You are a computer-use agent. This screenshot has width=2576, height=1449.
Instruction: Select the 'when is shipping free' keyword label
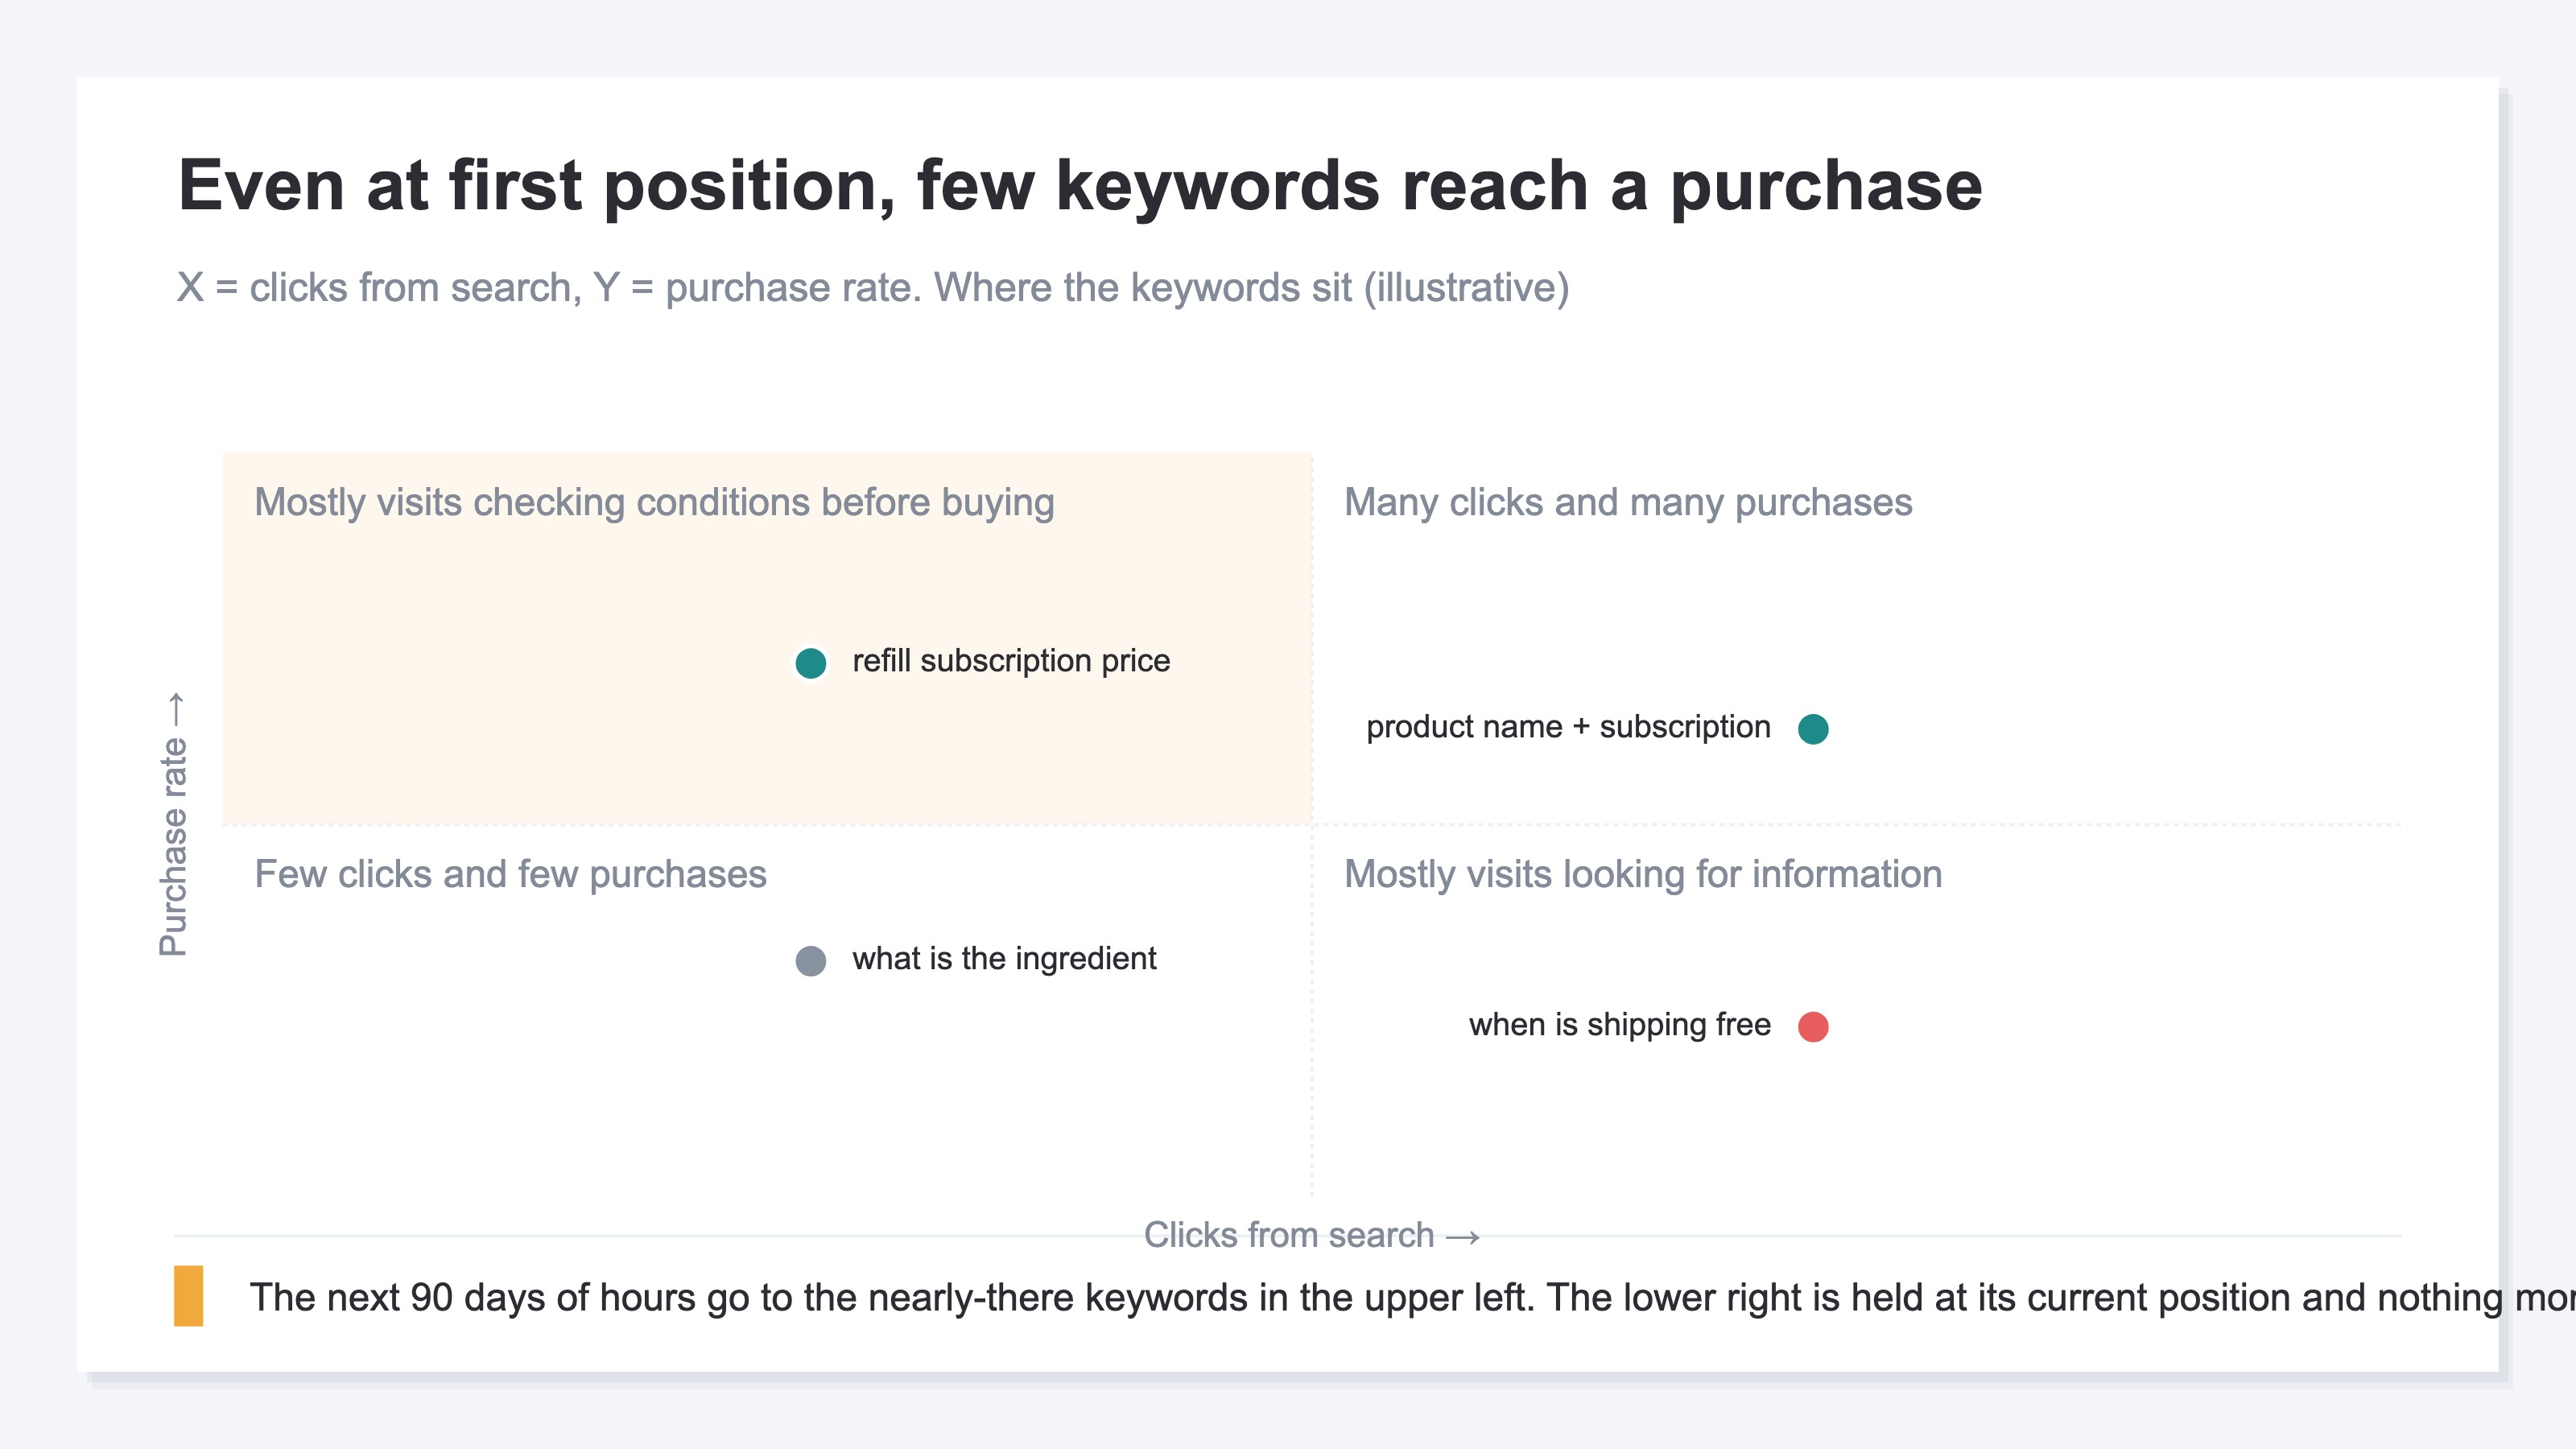[1619, 1025]
